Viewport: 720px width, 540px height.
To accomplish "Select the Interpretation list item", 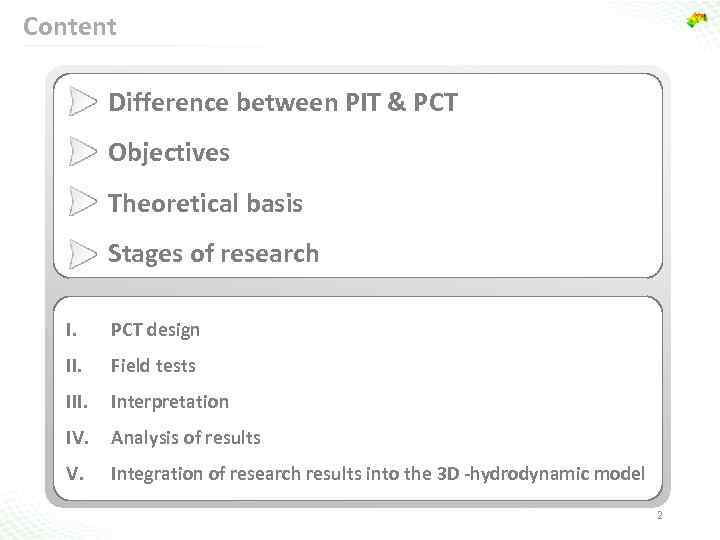I will (x=169, y=402).
